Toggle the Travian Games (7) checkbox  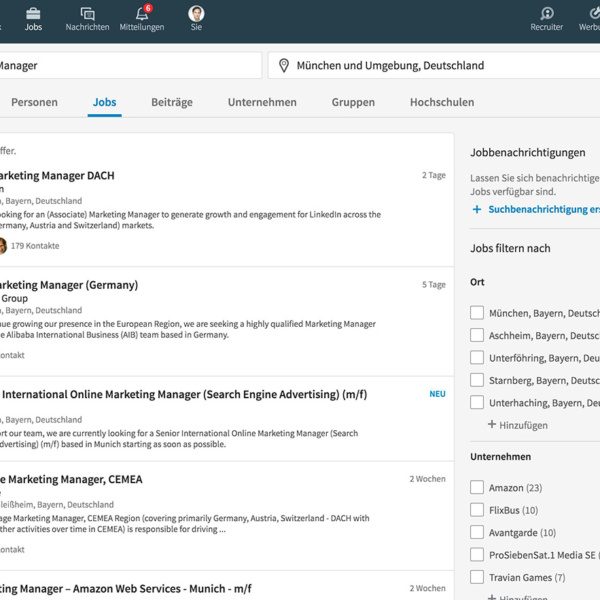[x=477, y=577]
